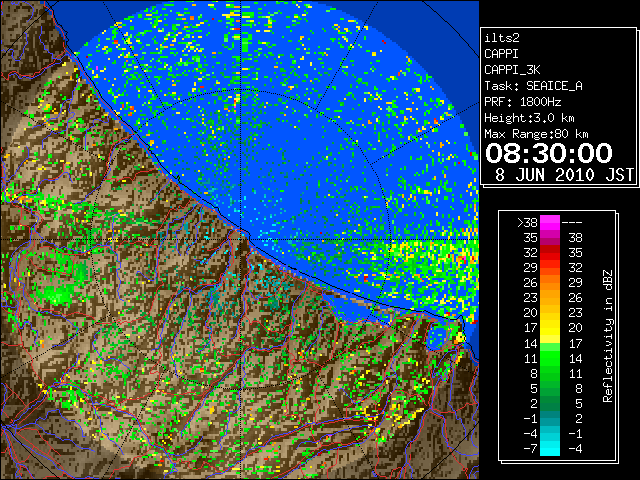Click the 'CAPPI' product type text
Screen dimensions: 640x480
click(501, 54)
